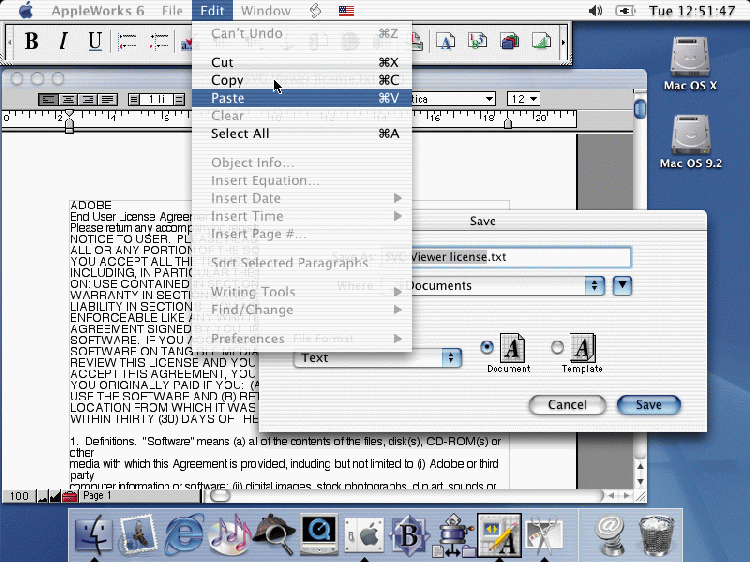Open the AppleWorks 6 application menu

coord(98,11)
